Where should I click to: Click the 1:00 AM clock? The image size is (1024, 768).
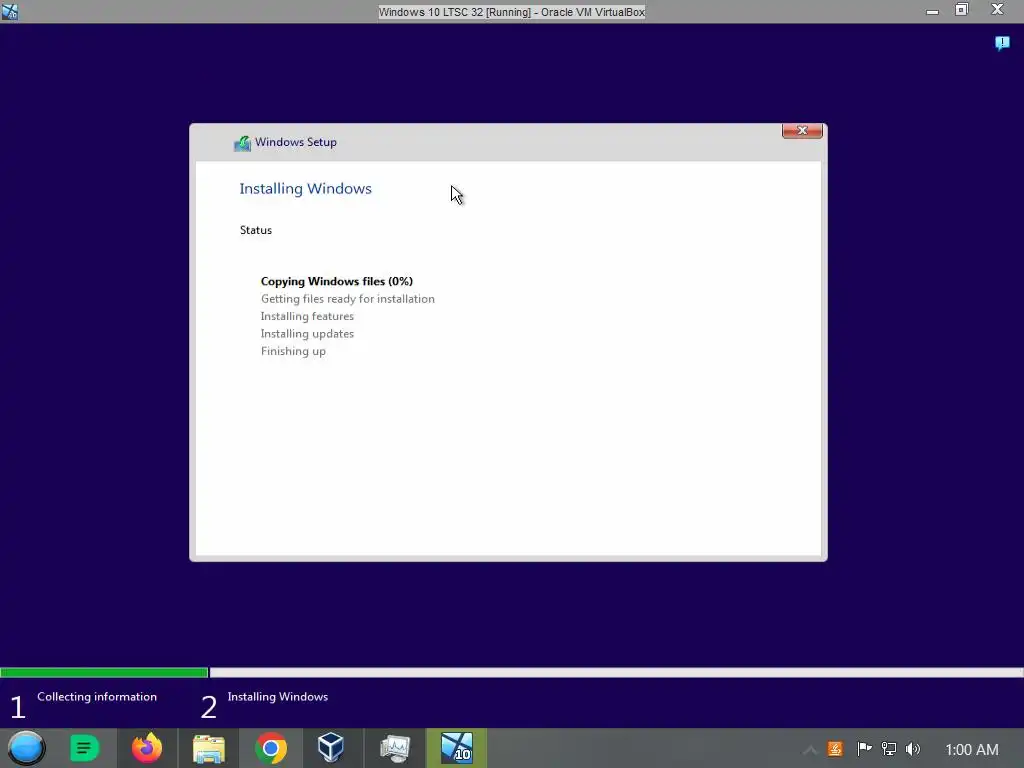[x=972, y=750]
